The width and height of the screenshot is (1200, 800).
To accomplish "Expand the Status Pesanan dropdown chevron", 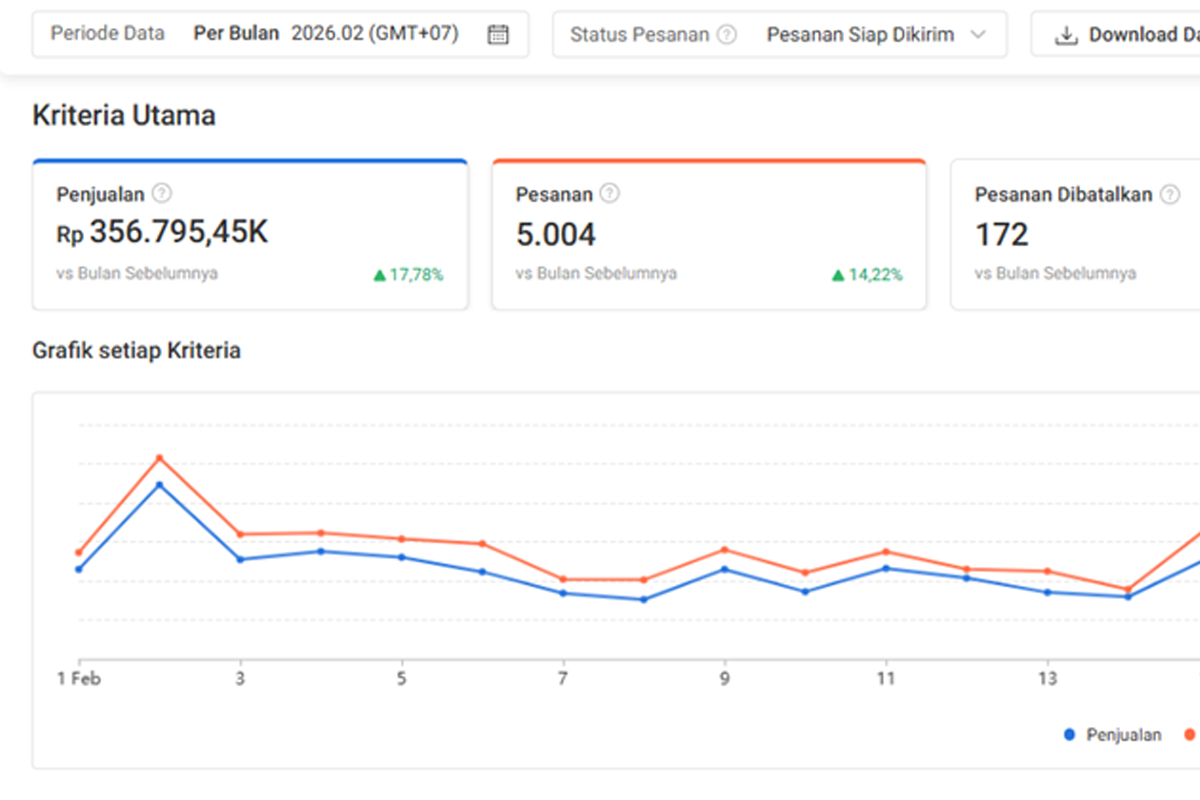I will (978, 34).
